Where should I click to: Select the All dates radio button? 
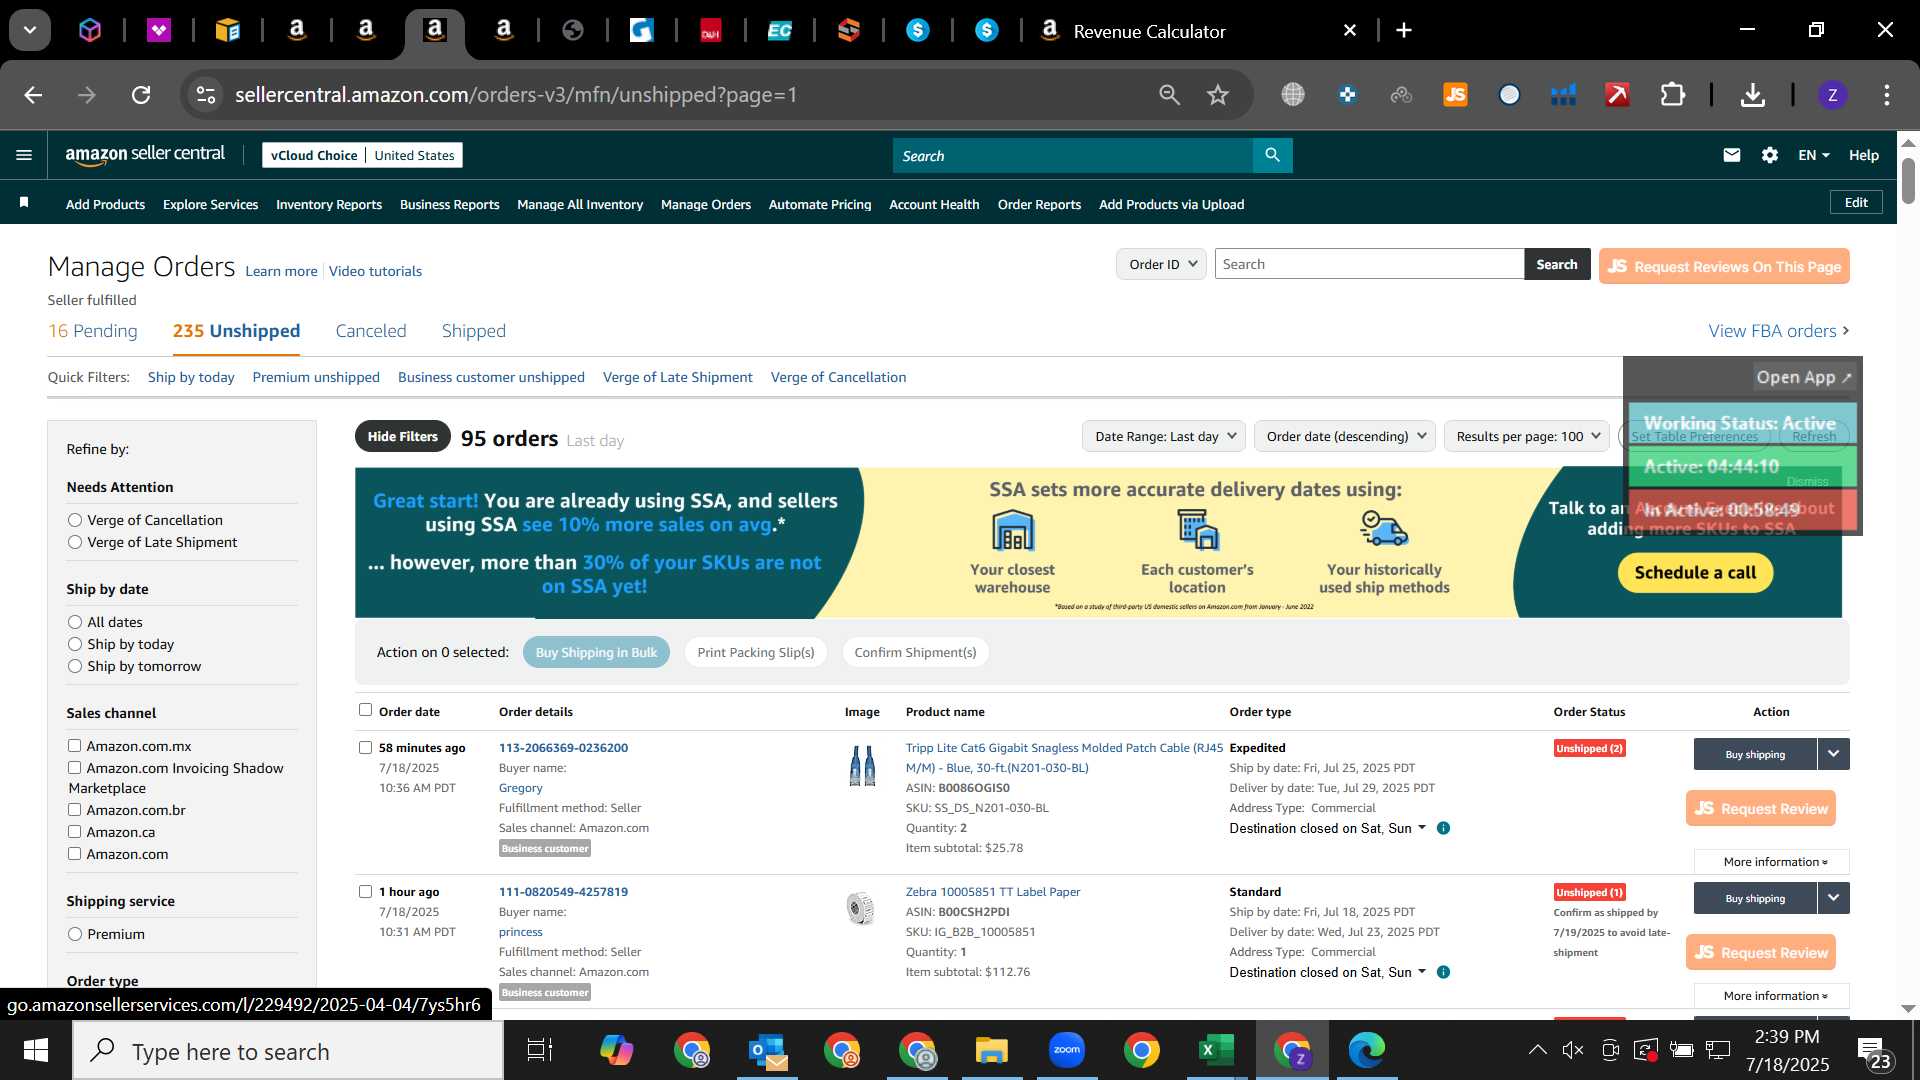[75, 622]
